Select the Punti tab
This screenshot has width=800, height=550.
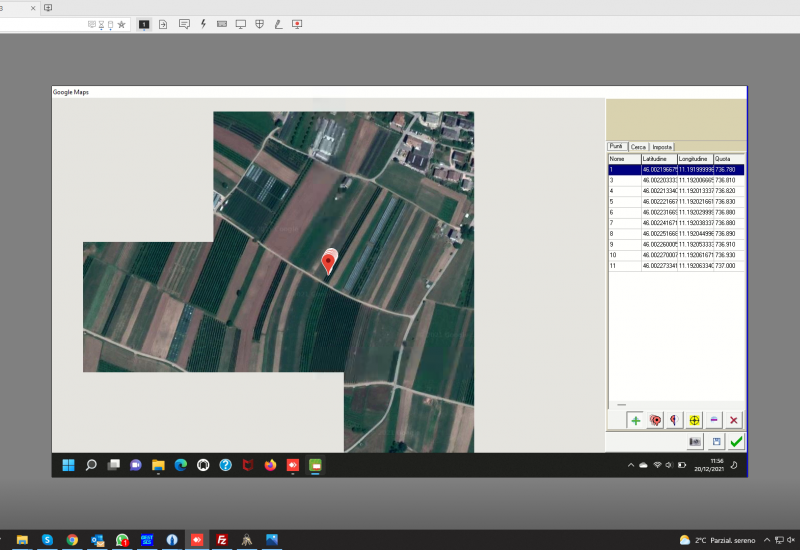[617, 147]
